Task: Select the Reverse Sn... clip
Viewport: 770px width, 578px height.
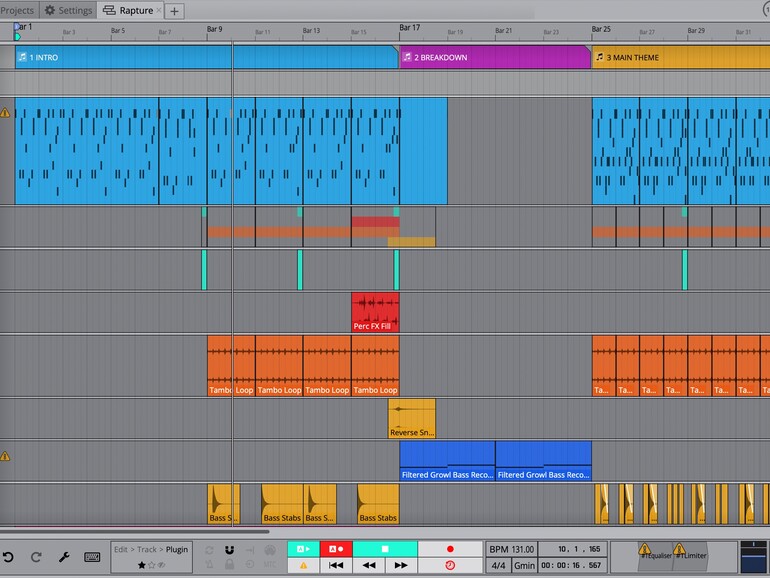Action: click(412, 418)
